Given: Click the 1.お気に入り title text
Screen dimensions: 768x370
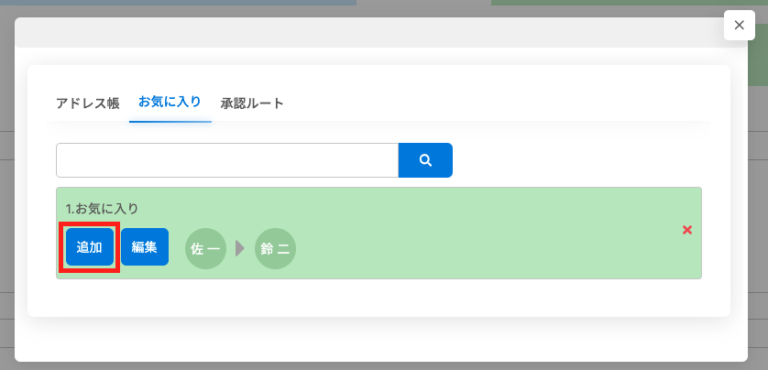Looking at the screenshot, I should coord(102,209).
